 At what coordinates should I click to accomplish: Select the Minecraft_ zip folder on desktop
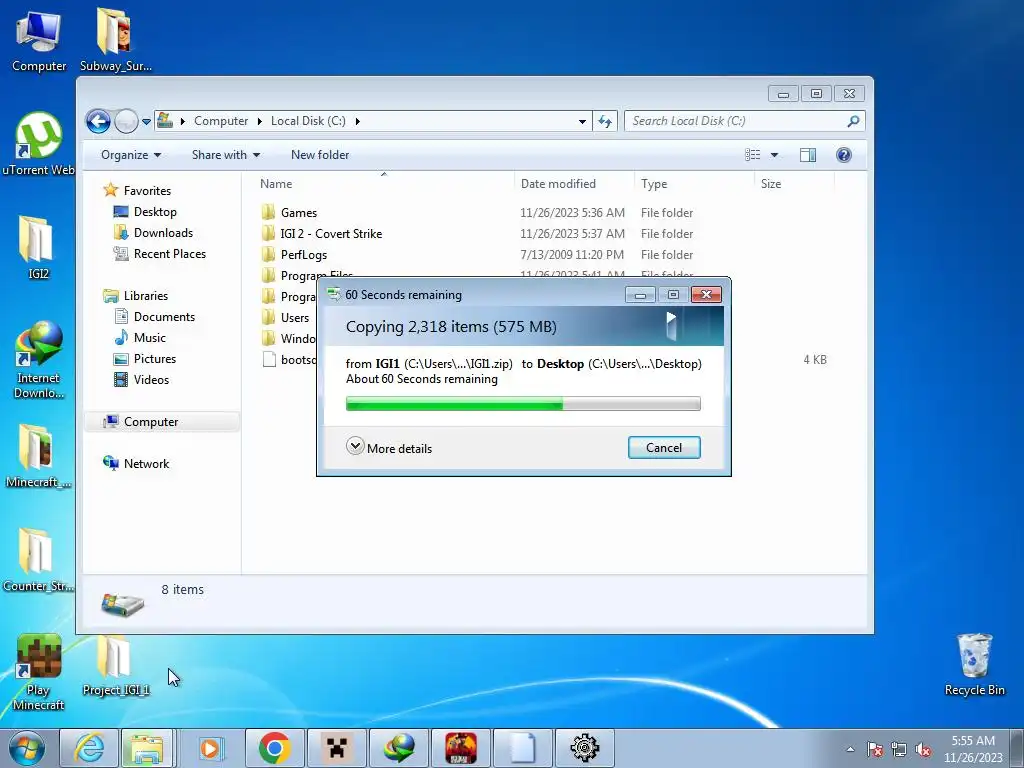tap(39, 456)
